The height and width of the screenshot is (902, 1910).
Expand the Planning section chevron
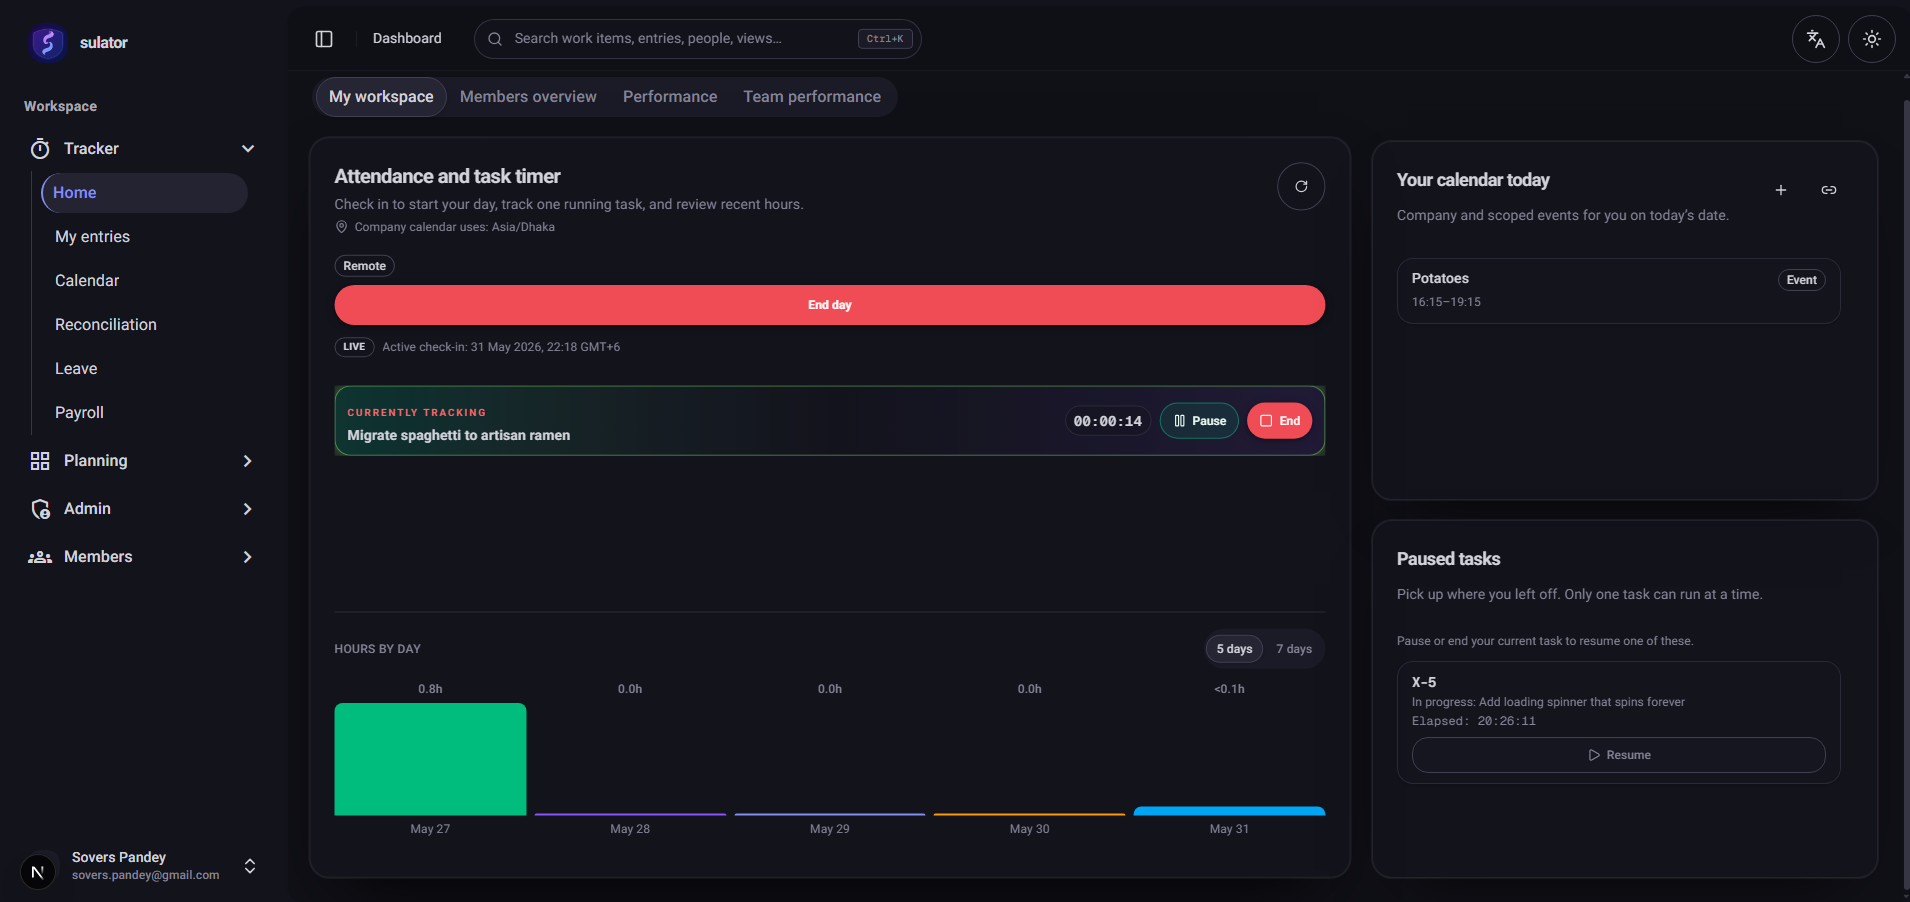(248, 461)
